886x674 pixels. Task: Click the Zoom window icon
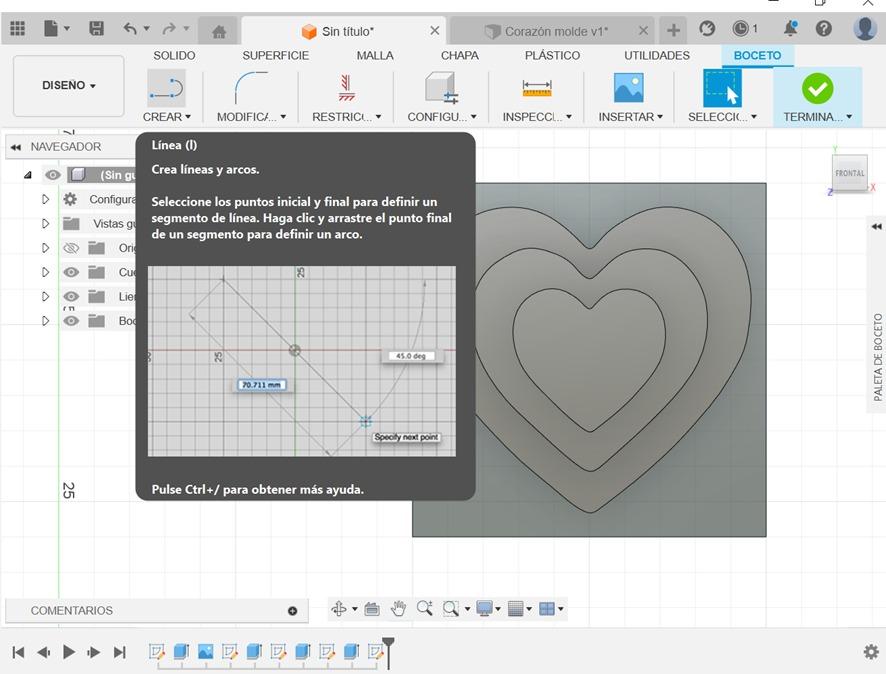[x=450, y=608]
